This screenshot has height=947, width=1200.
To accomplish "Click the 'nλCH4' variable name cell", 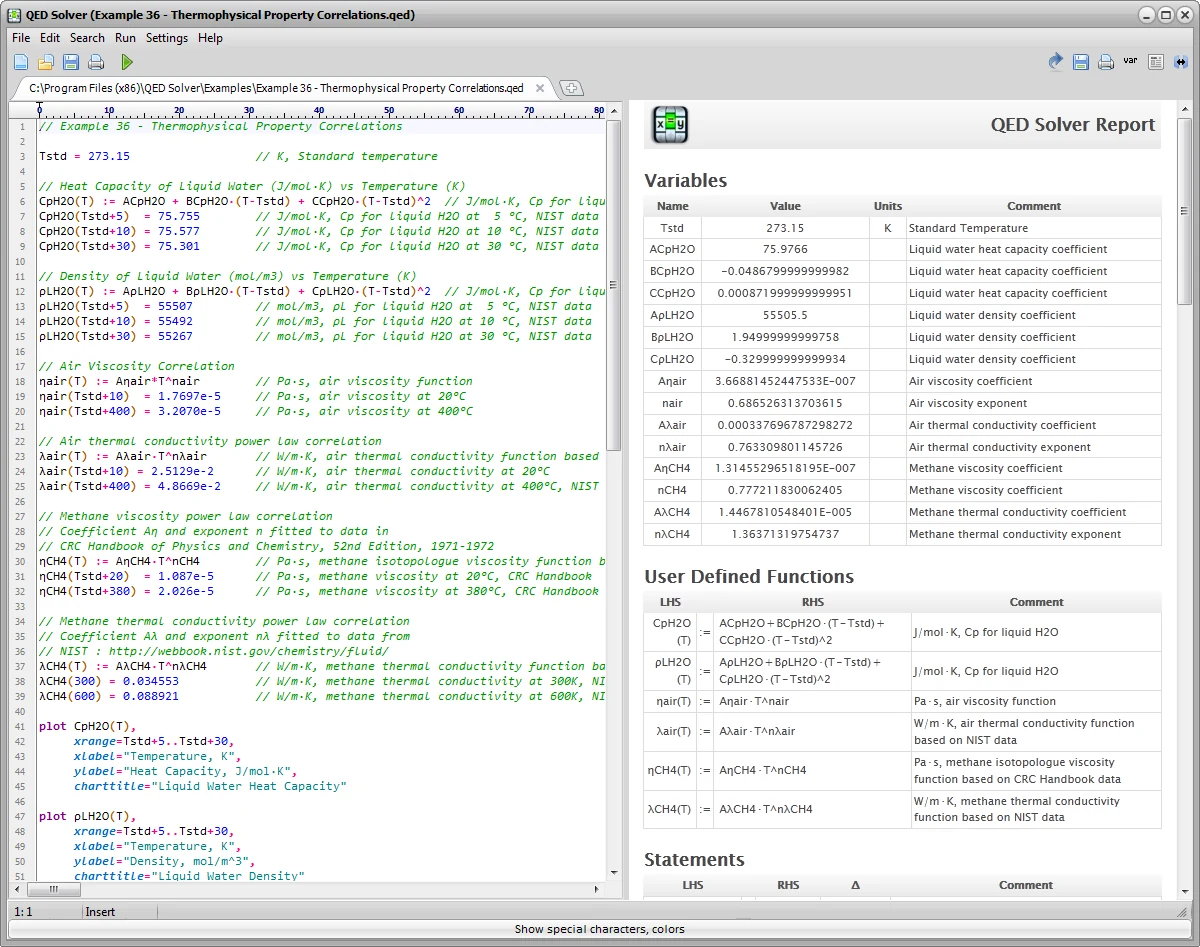I will 672,534.
